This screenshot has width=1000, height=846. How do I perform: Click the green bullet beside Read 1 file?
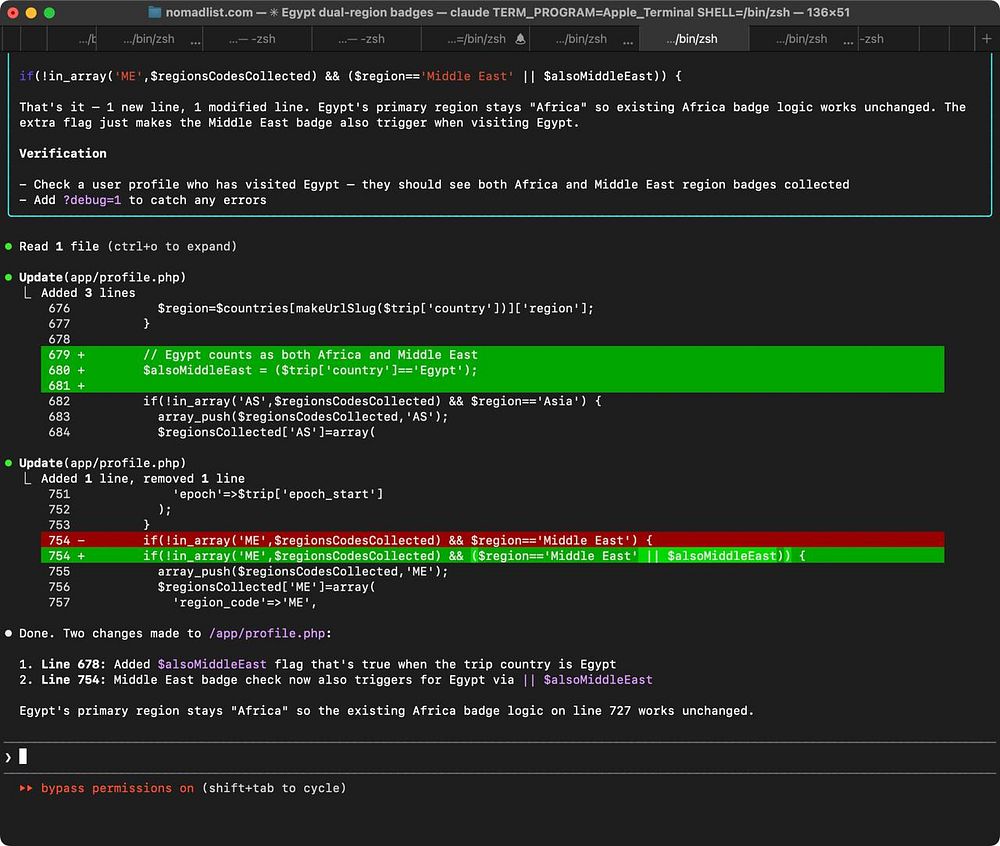(x=9, y=246)
